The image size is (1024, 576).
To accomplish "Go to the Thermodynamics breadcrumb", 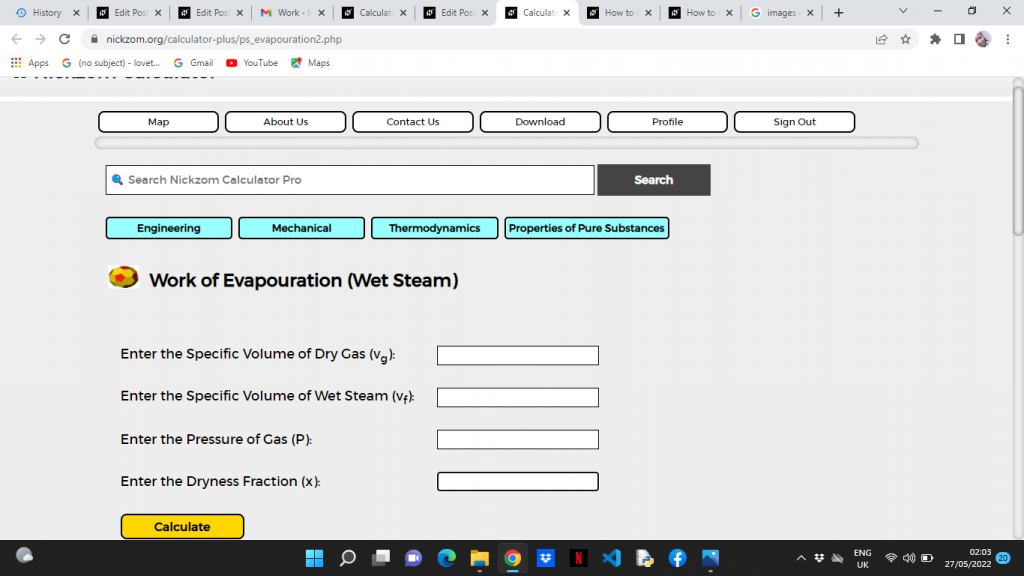I will coord(434,228).
